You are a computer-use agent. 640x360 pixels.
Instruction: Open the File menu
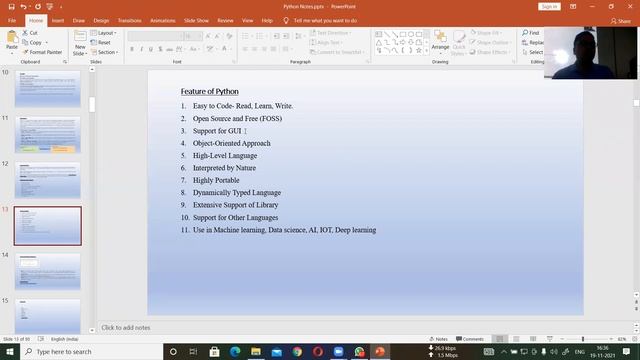(x=12, y=20)
